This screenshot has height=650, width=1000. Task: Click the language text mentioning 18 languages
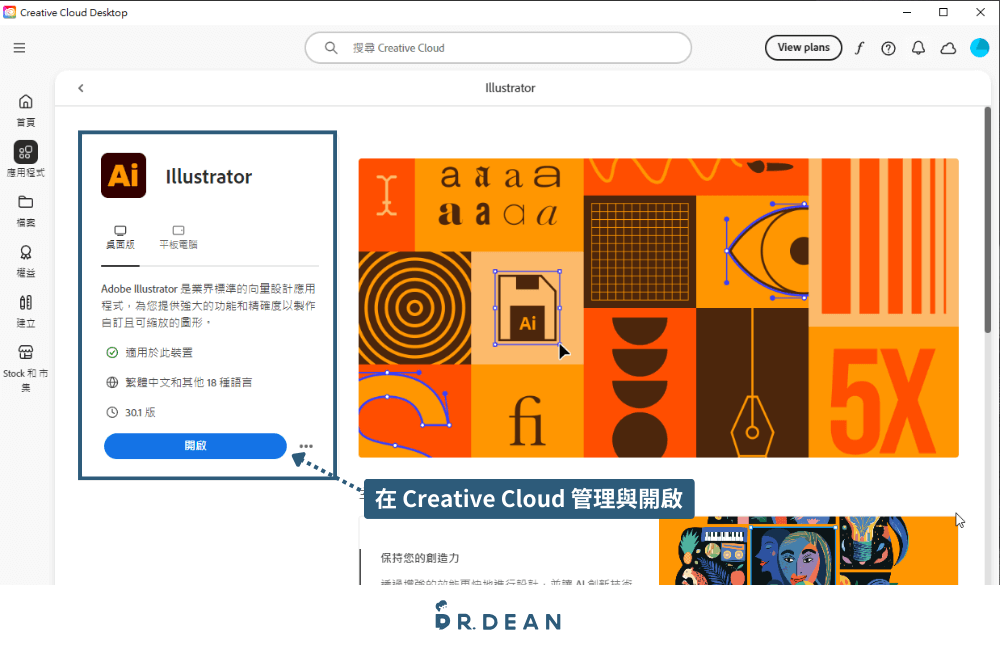189,382
